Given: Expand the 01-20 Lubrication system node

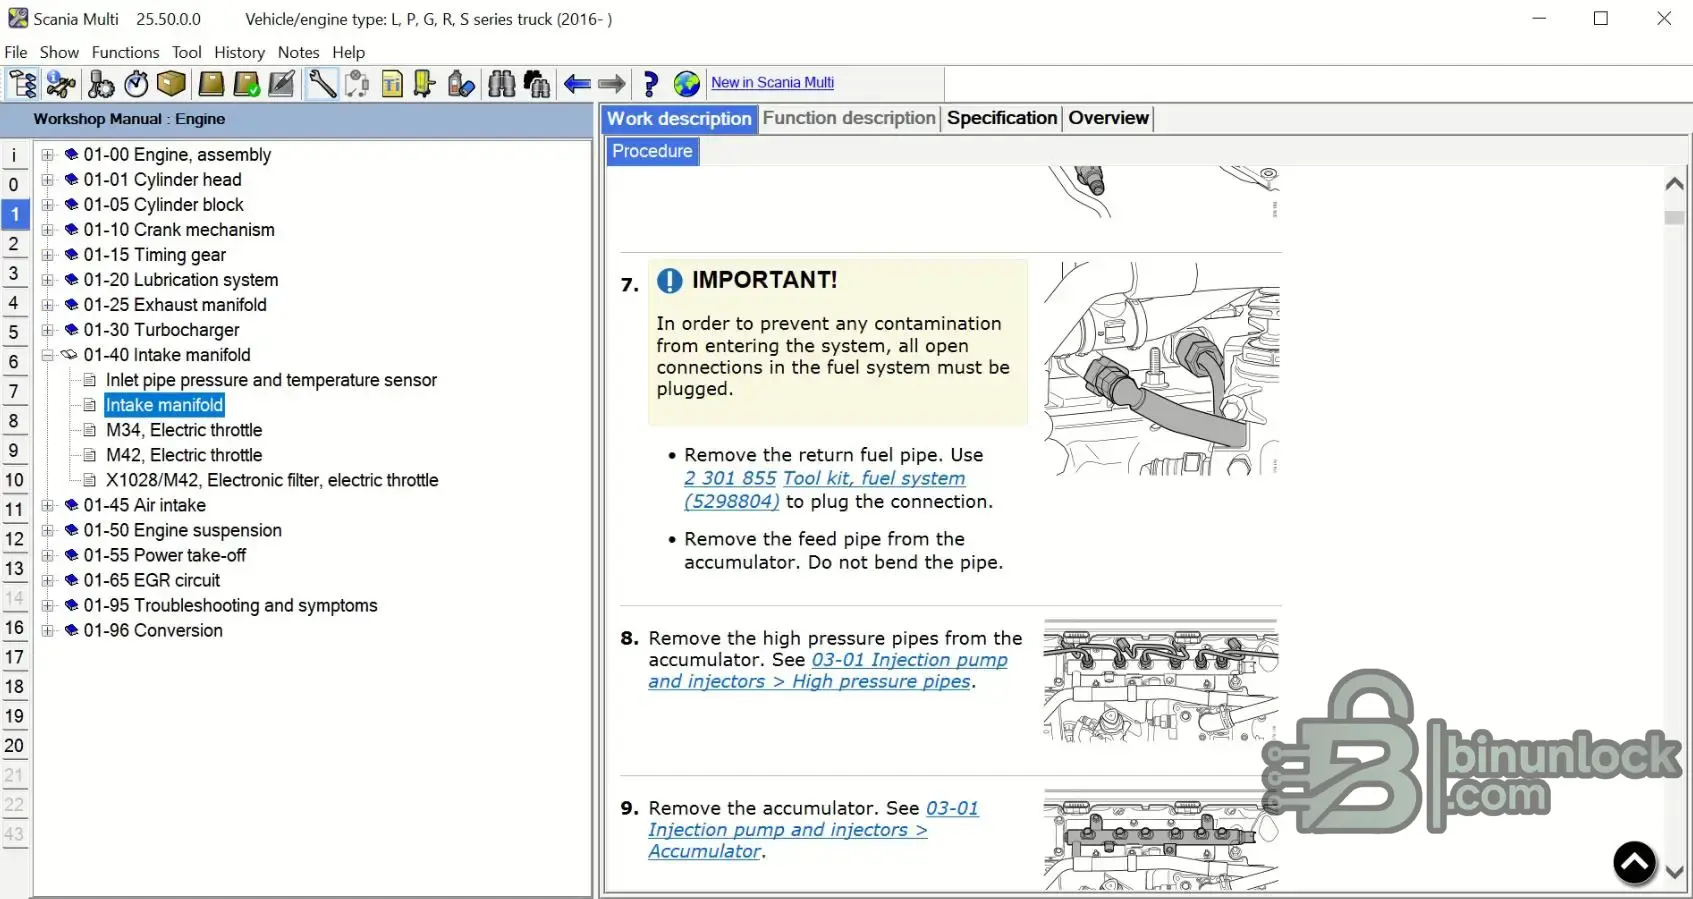Looking at the screenshot, I should pyautogui.click(x=47, y=280).
